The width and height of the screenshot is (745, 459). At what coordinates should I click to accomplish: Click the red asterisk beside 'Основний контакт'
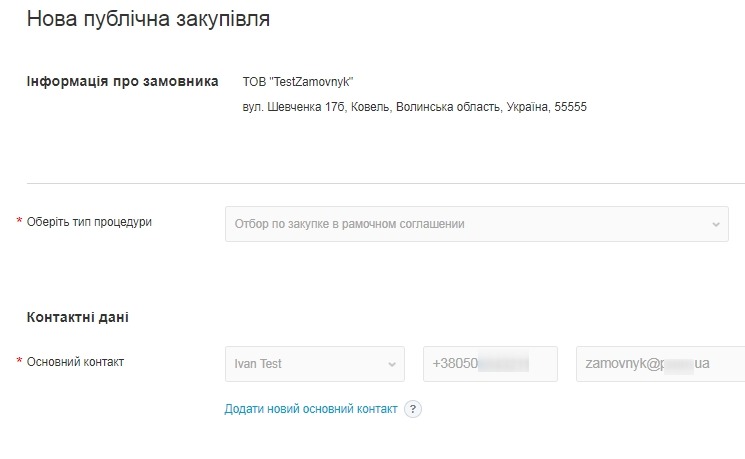coord(19,362)
